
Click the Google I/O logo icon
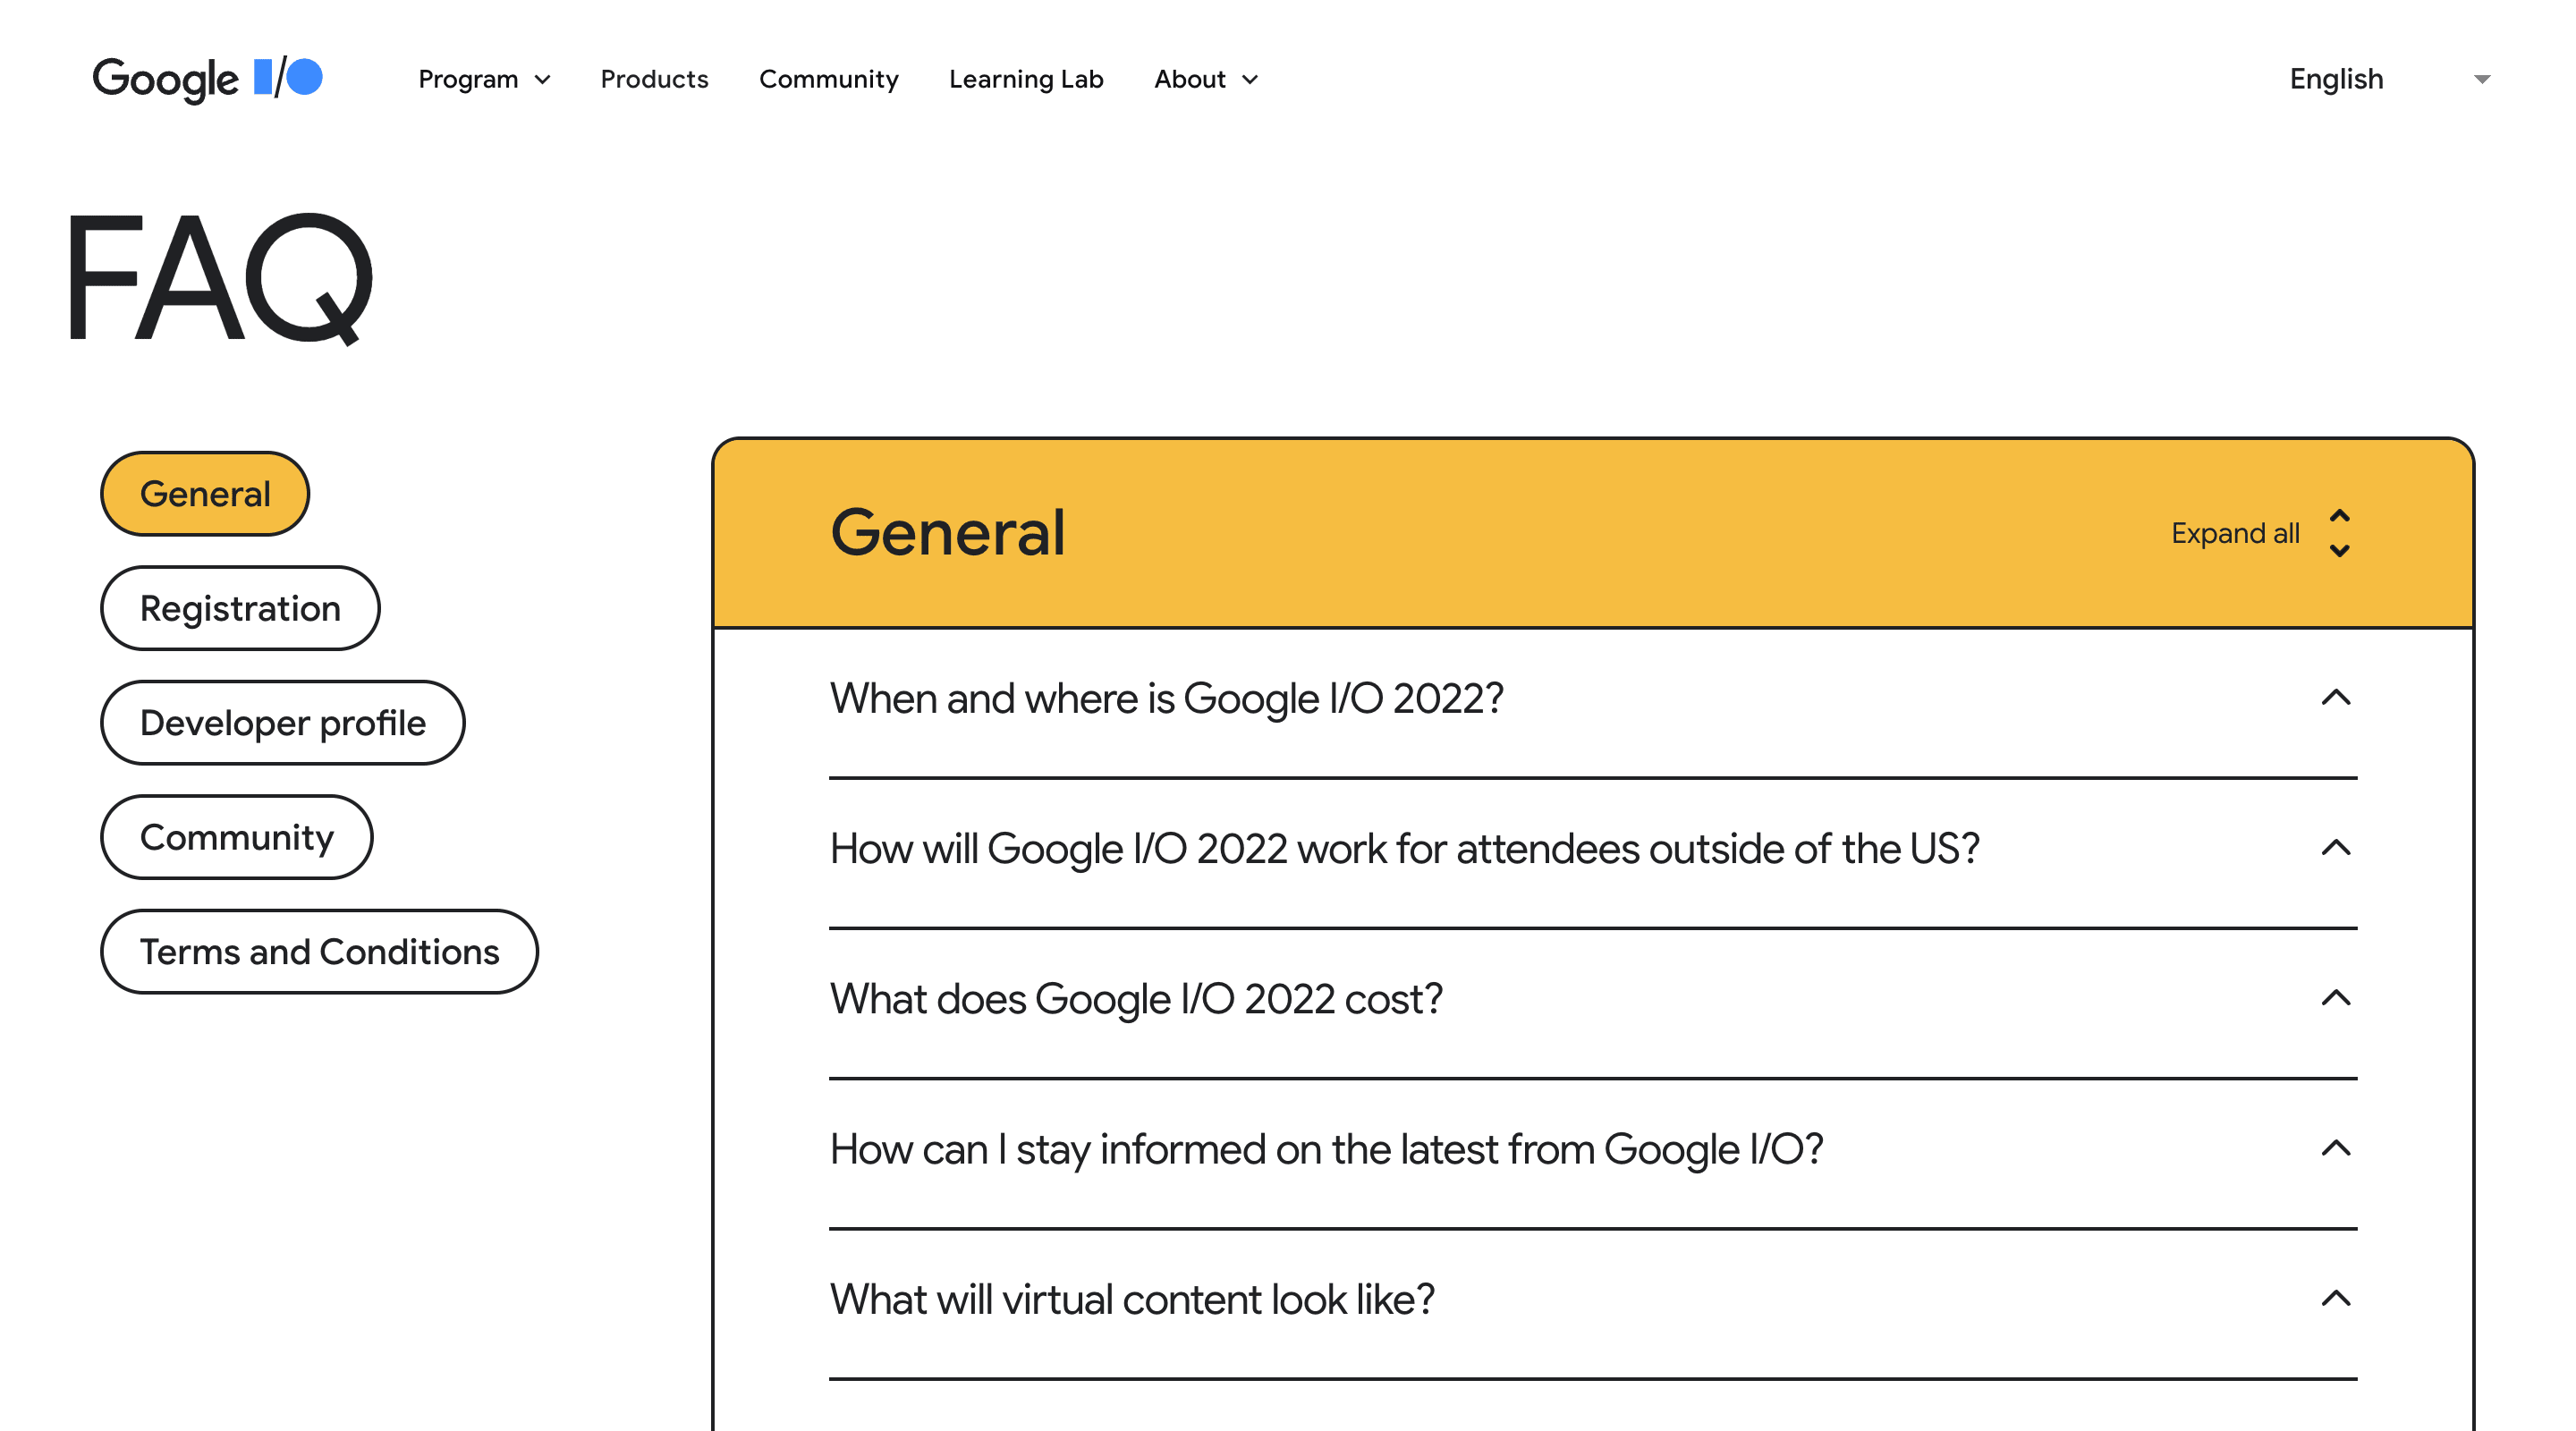coord(206,78)
